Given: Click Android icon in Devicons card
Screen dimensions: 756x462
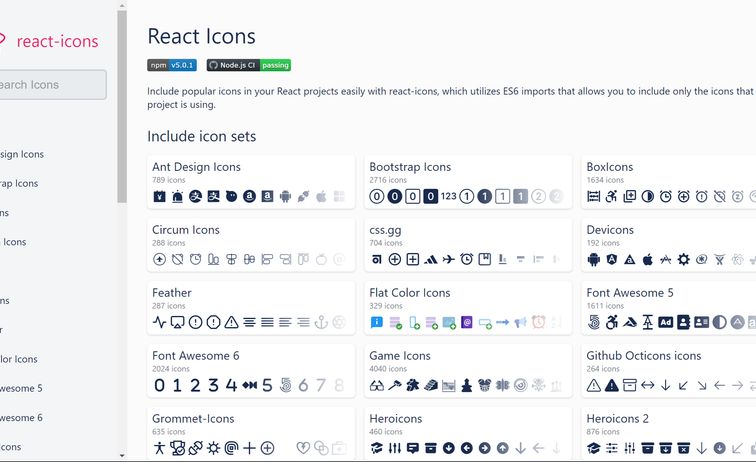Looking at the screenshot, I should (594, 259).
